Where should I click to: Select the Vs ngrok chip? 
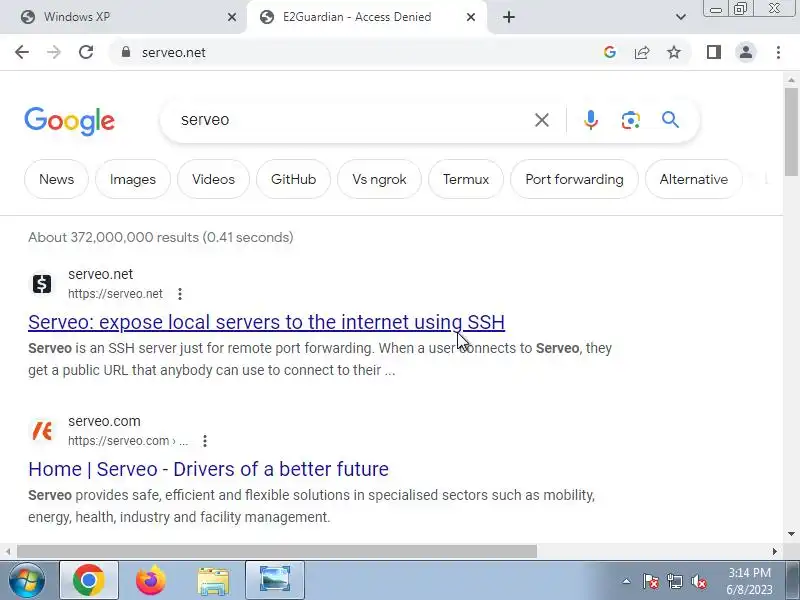379,179
